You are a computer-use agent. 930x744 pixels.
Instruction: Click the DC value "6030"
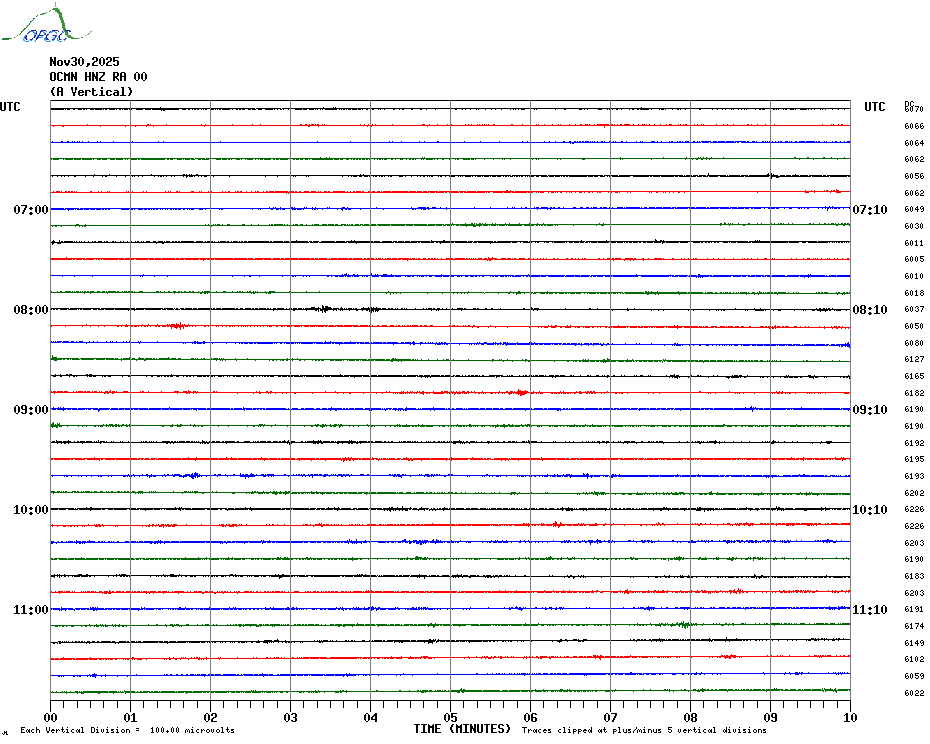914,226
